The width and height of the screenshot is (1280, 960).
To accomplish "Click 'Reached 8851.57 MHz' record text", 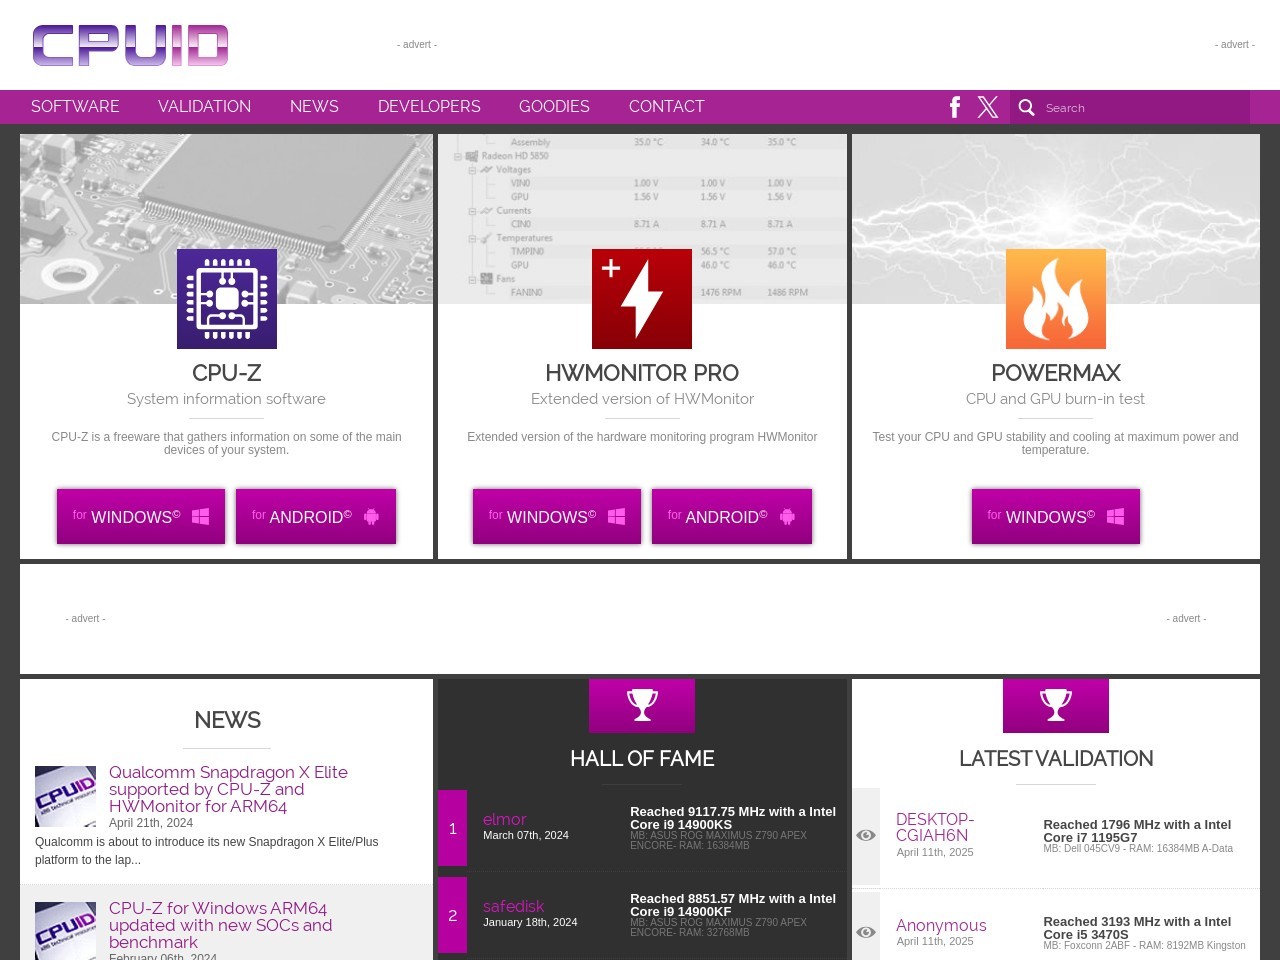I will coord(733,905).
